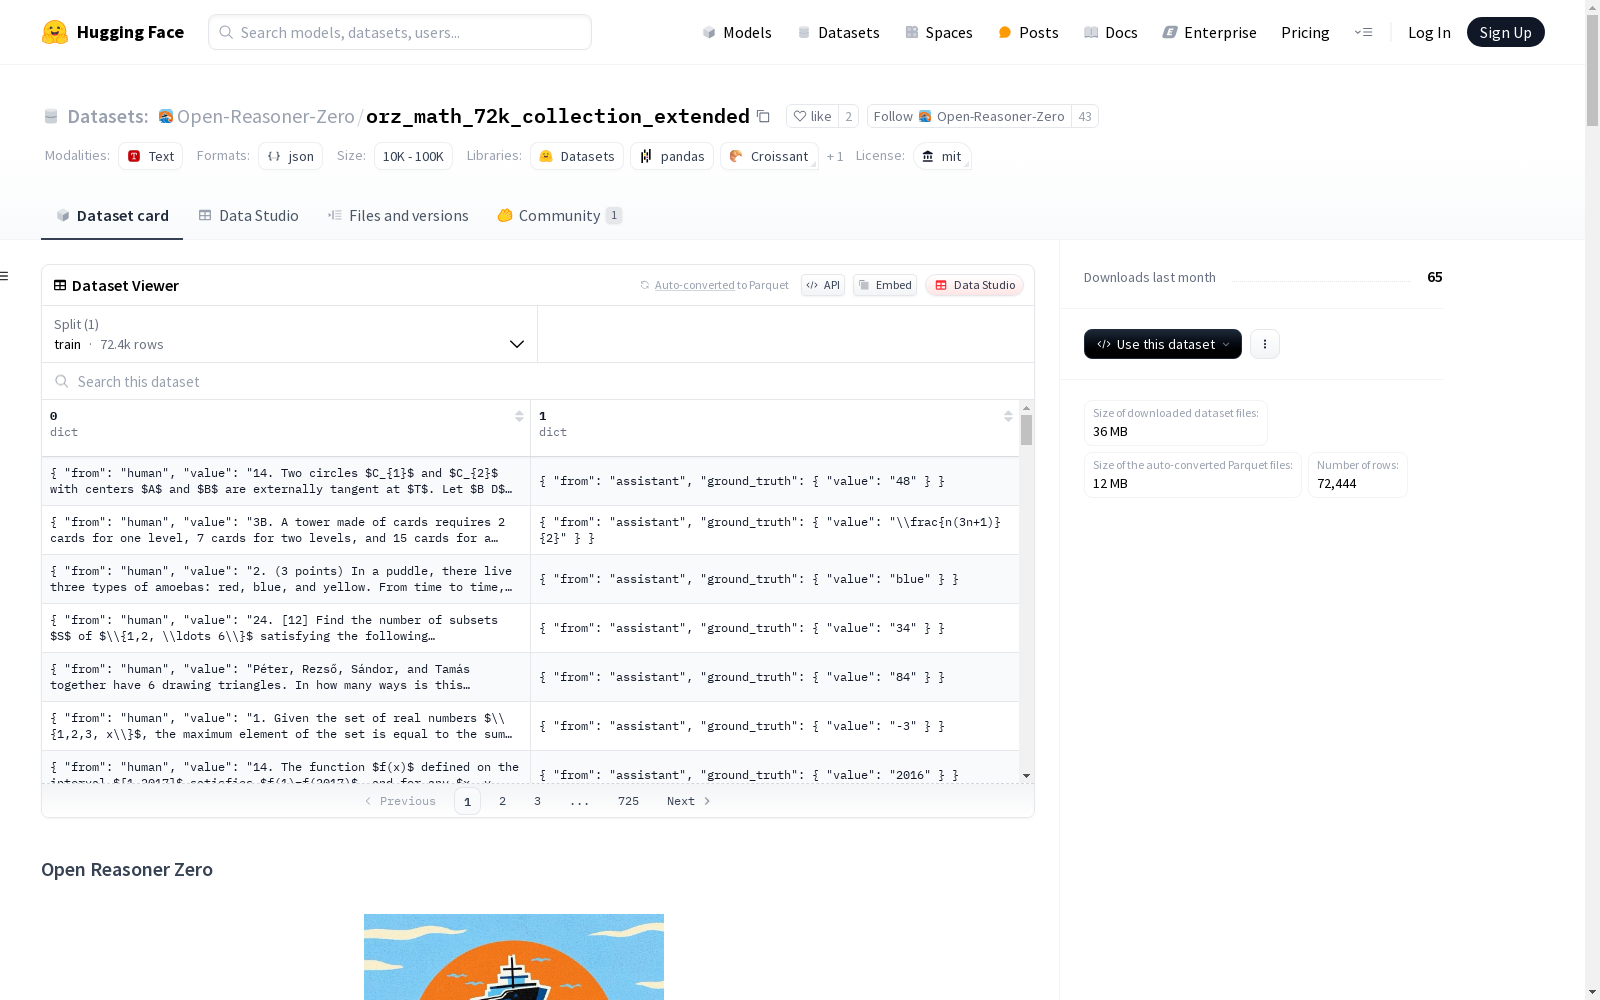Filter by json format tag
This screenshot has width=1600, height=1000.
[x=290, y=156]
